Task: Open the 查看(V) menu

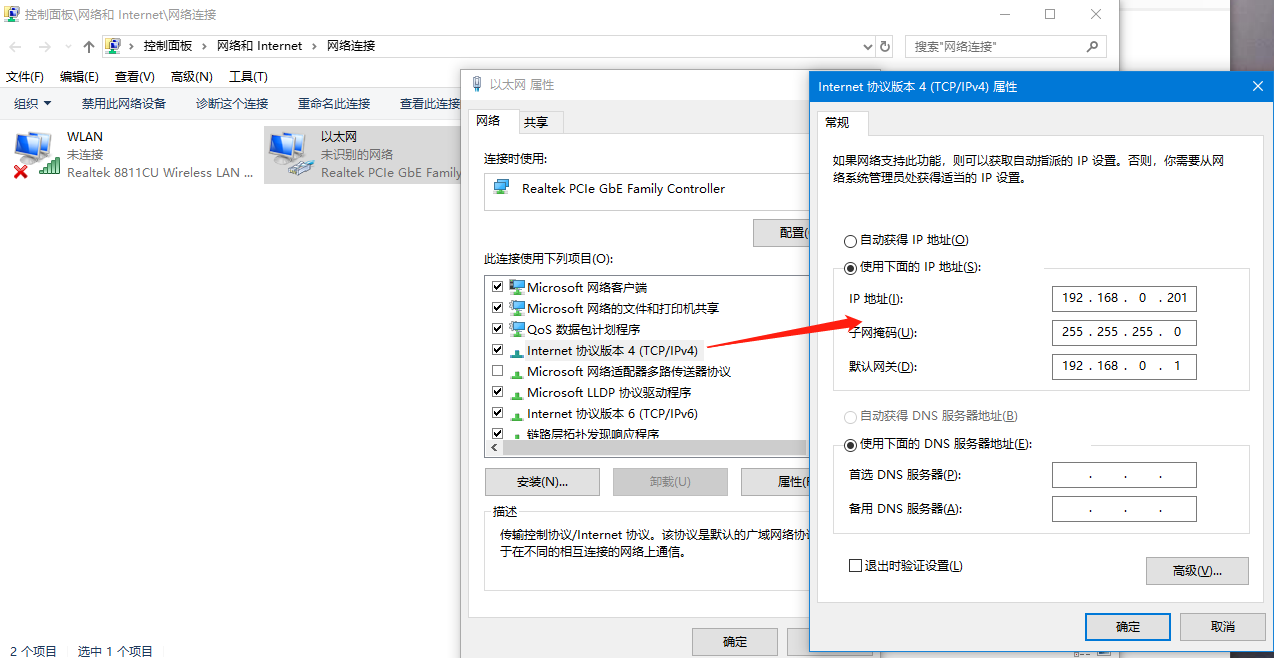Action: (x=134, y=77)
